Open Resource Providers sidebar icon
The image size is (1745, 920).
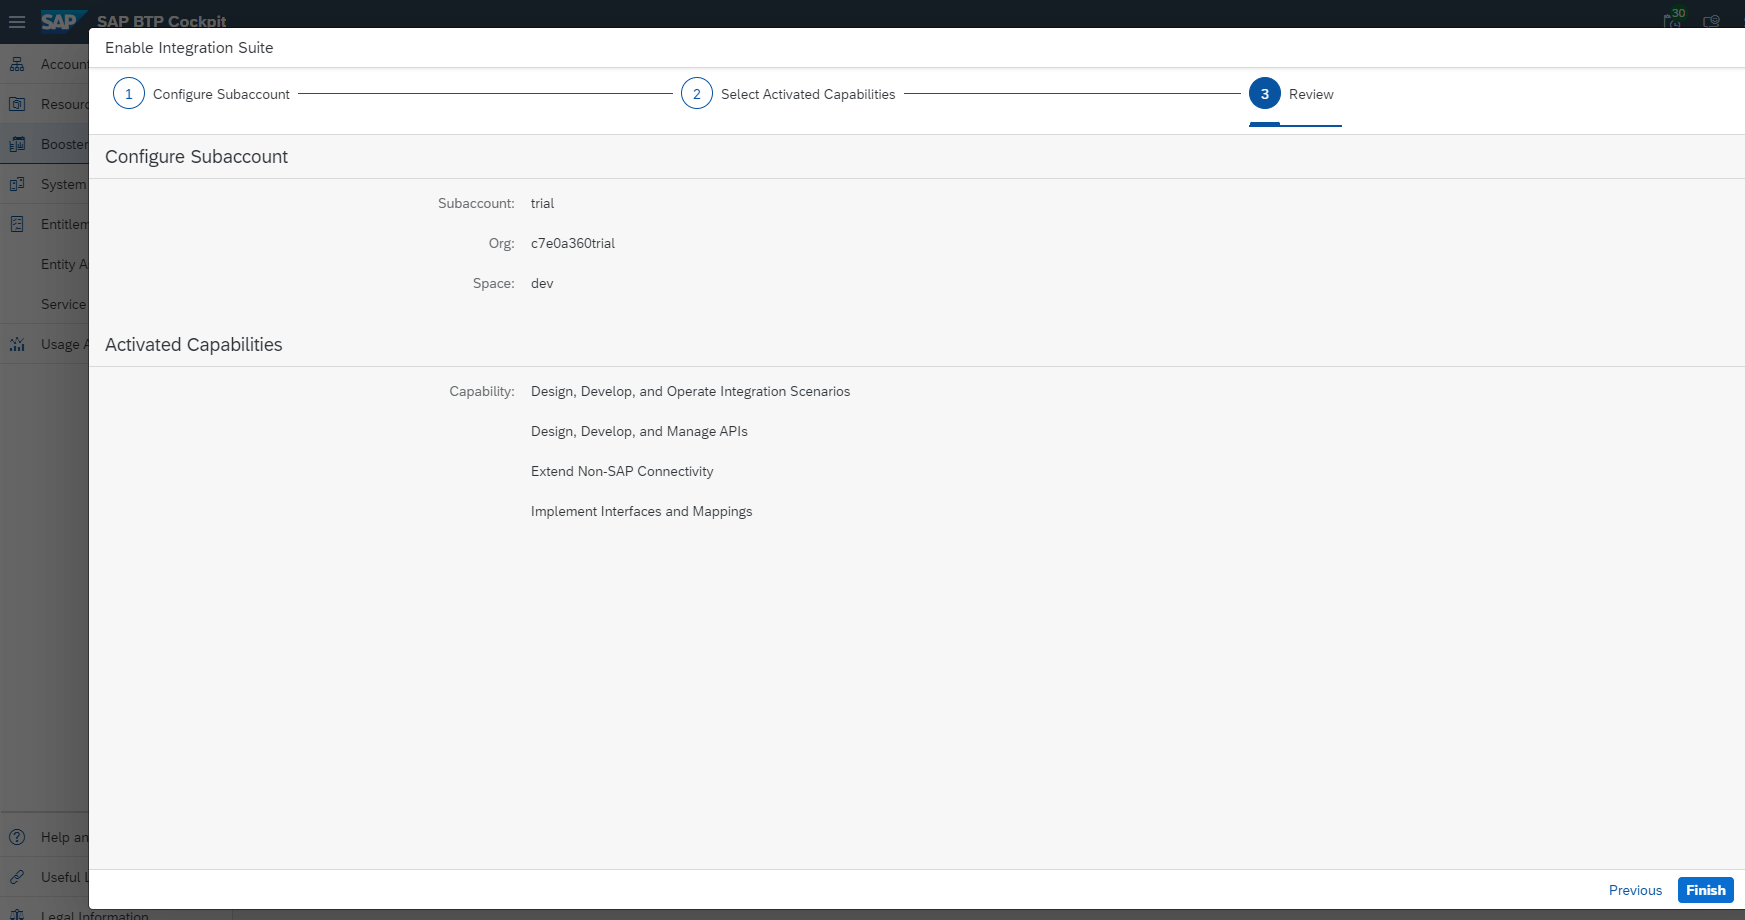(x=17, y=104)
